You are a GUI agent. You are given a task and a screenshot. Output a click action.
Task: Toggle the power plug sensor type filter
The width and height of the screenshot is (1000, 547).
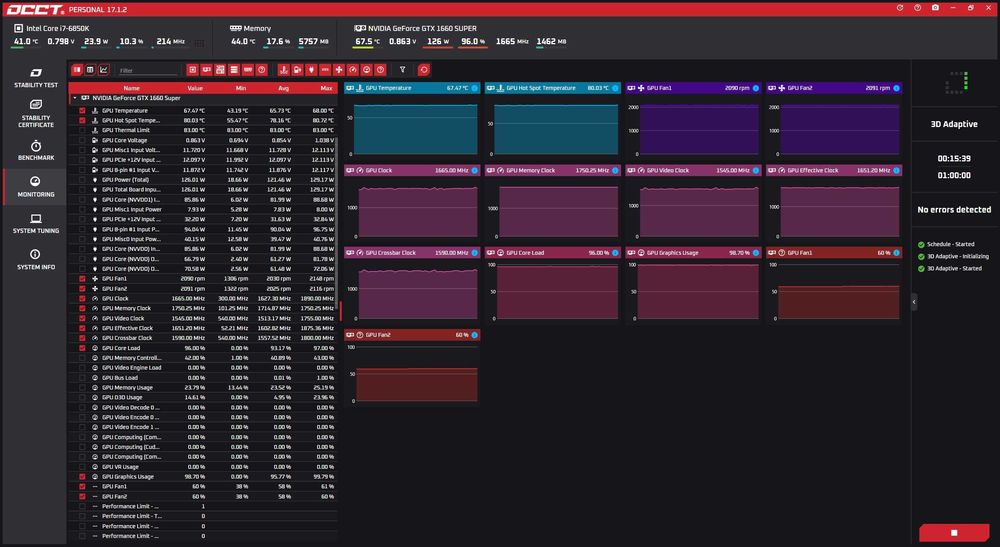(311, 69)
